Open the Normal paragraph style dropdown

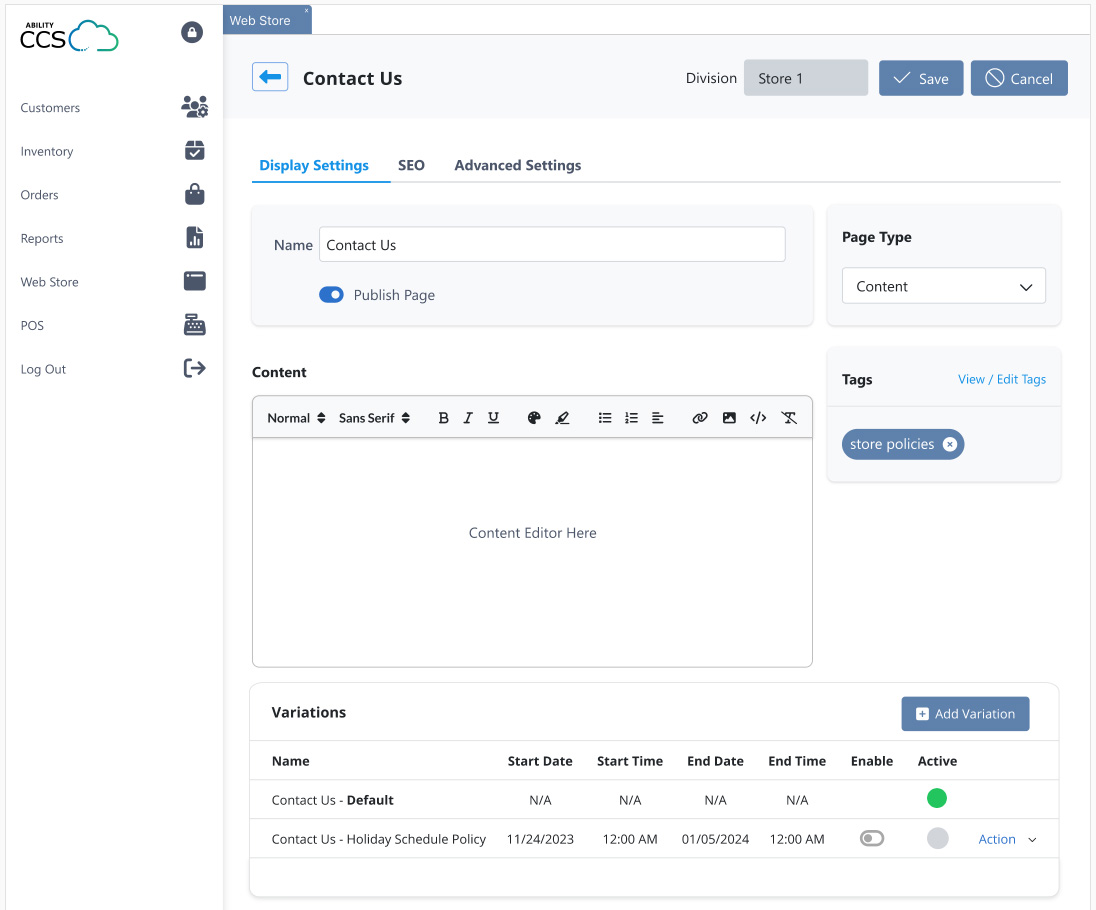pyautogui.click(x=294, y=417)
